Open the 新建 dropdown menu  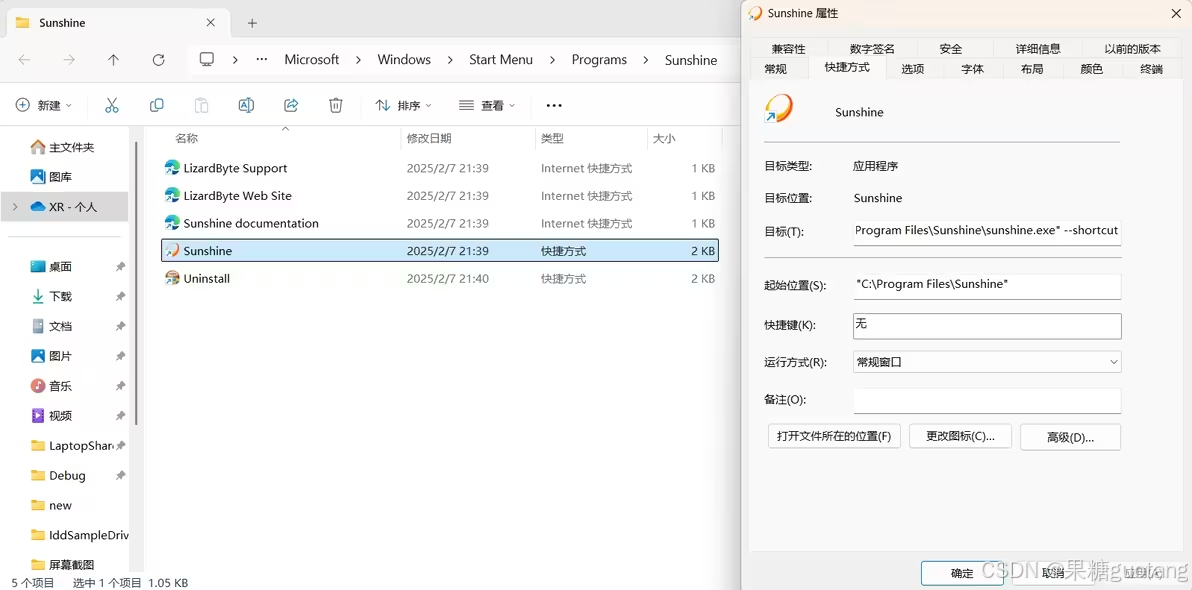click(44, 105)
